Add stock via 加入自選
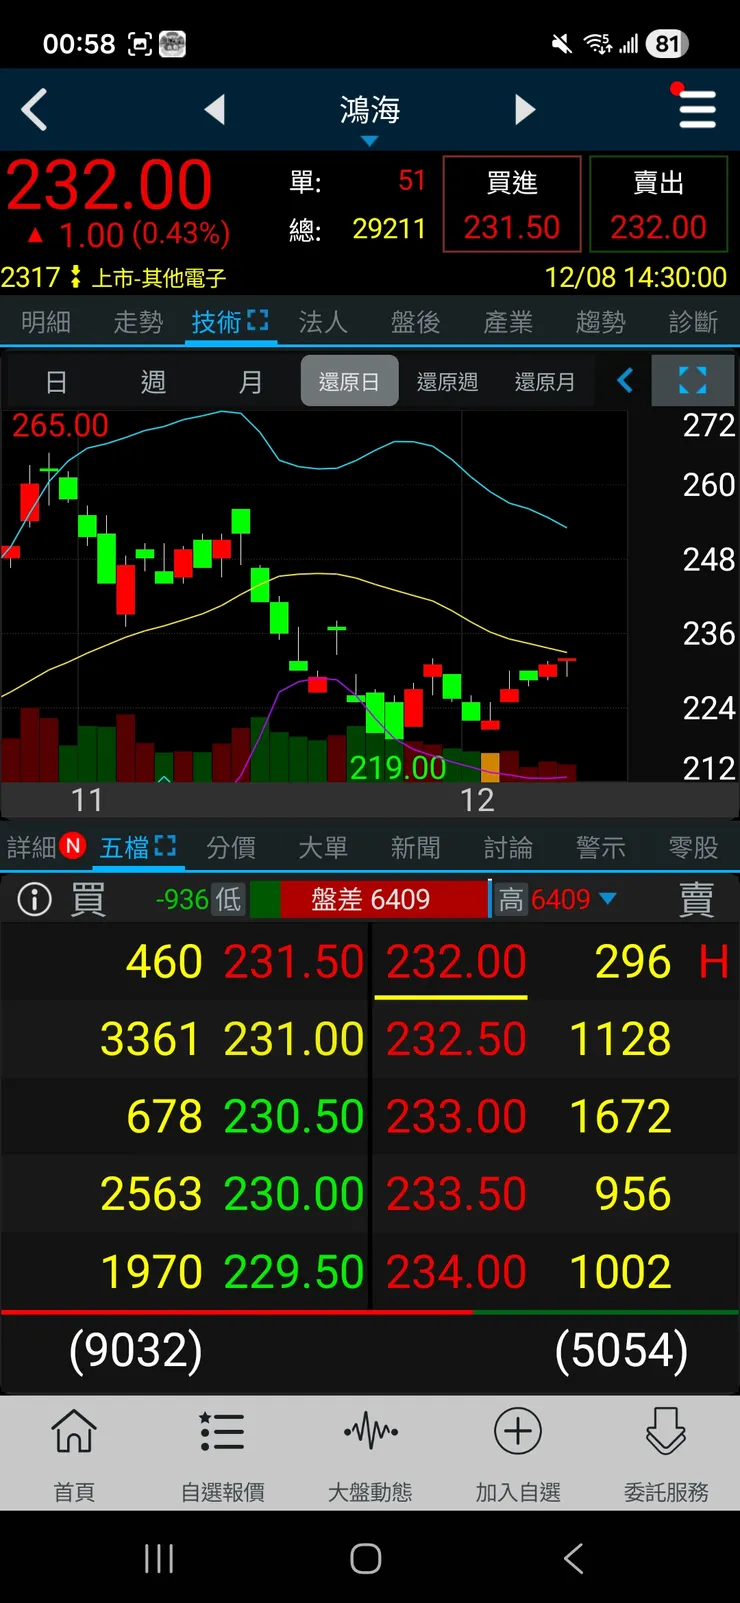 (x=518, y=1454)
